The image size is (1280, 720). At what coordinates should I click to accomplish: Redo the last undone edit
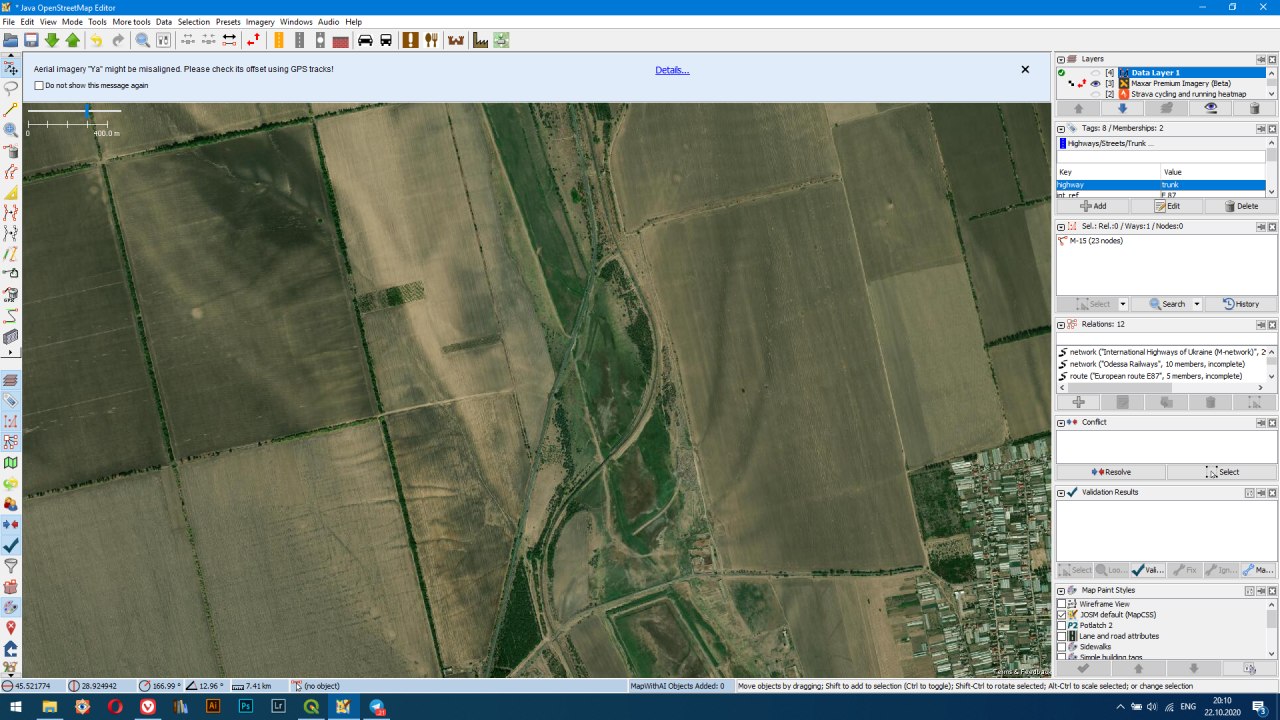(118, 40)
